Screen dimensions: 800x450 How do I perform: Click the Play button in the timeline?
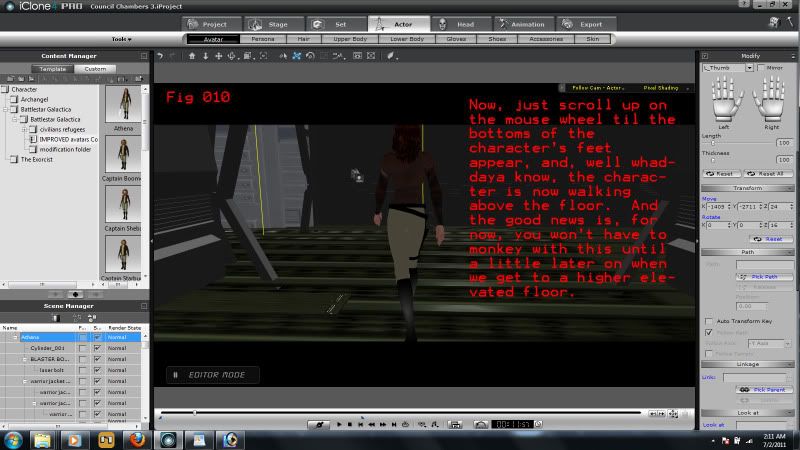tap(339, 424)
